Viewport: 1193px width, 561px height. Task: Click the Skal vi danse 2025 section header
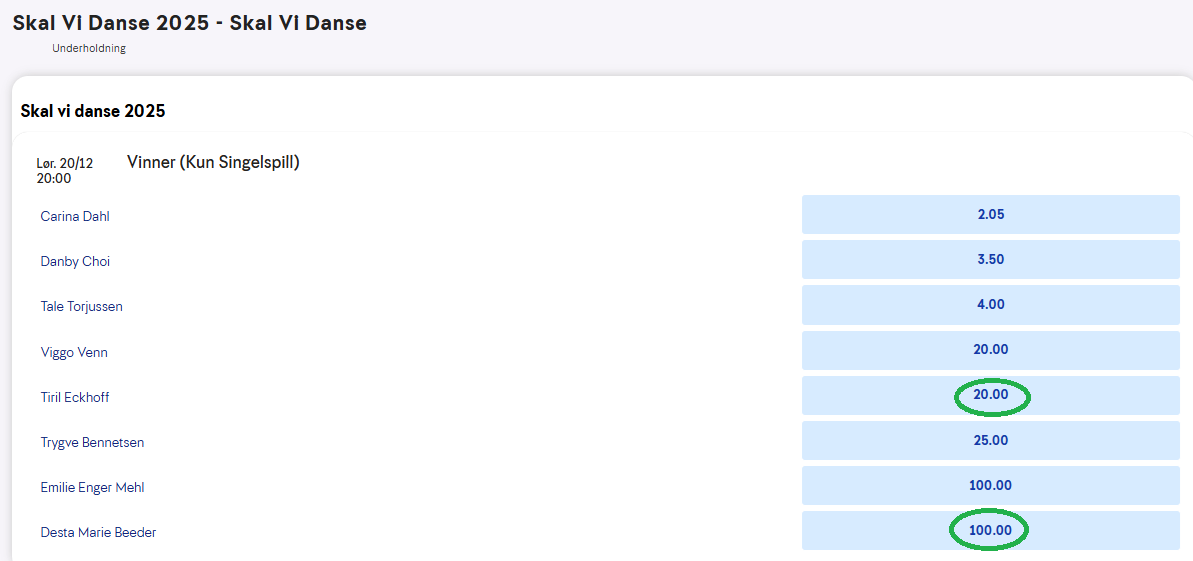click(93, 111)
